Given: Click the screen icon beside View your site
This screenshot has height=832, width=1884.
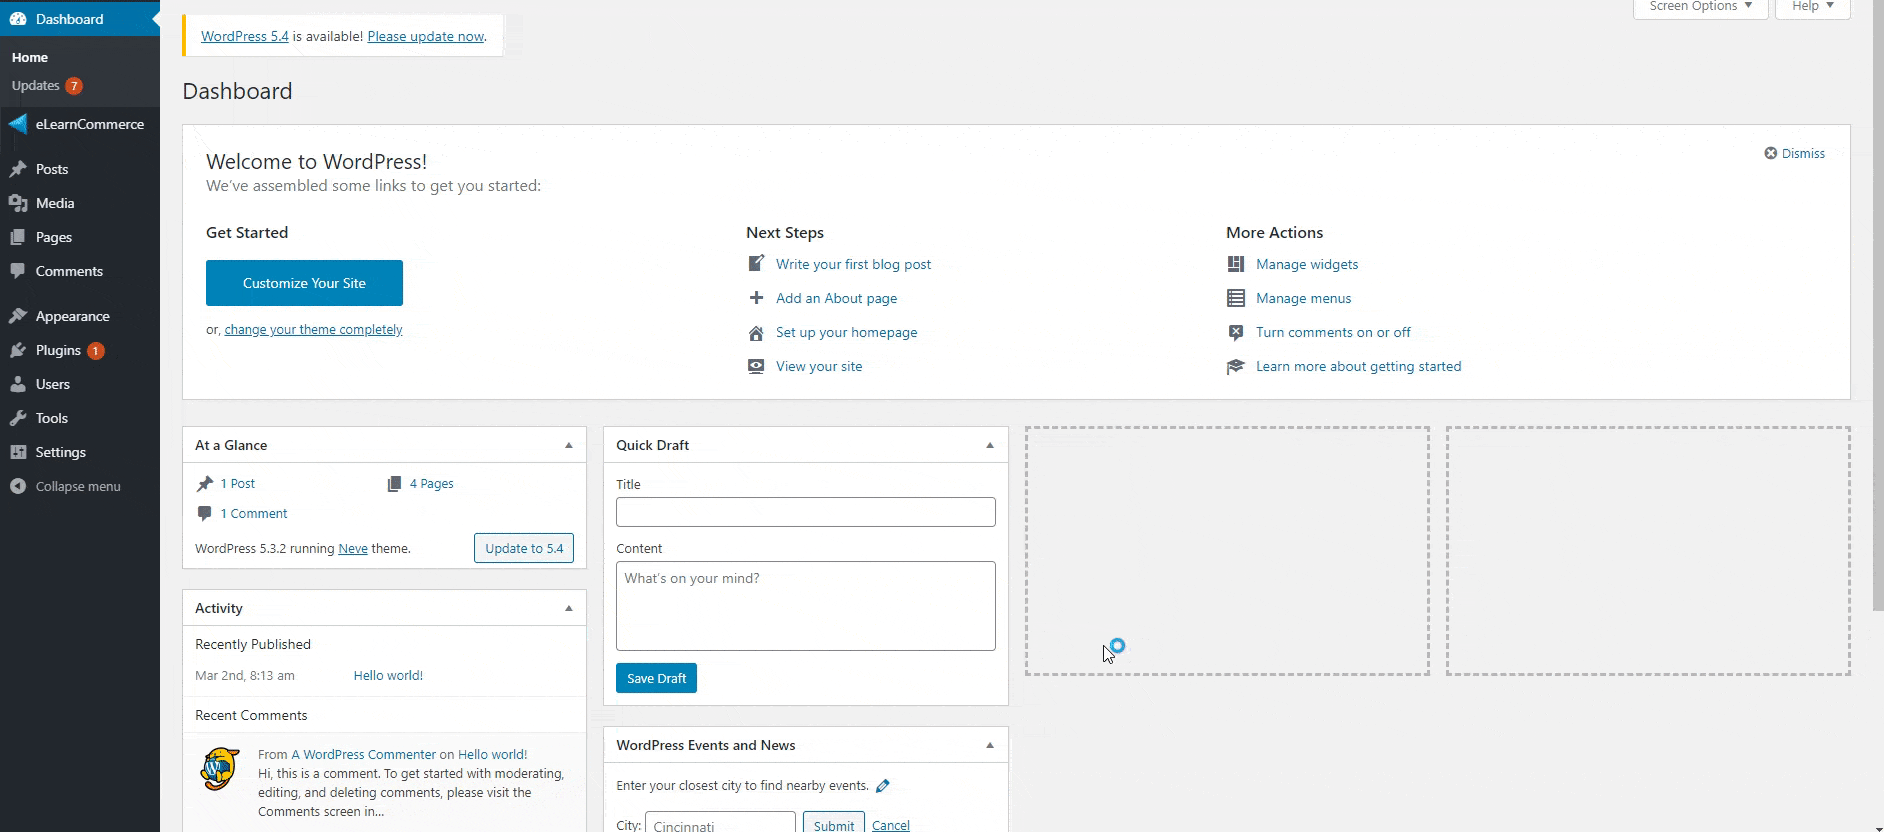Looking at the screenshot, I should (756, 366).
